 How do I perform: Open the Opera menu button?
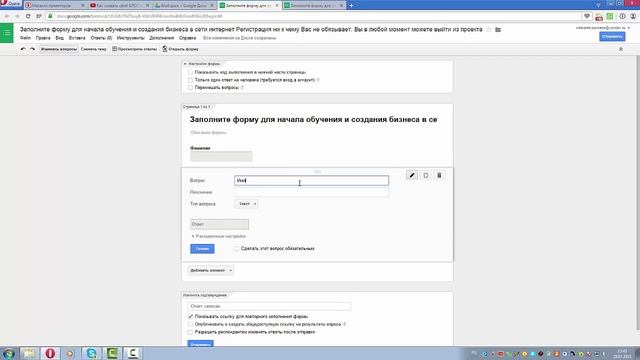point(11,4)
